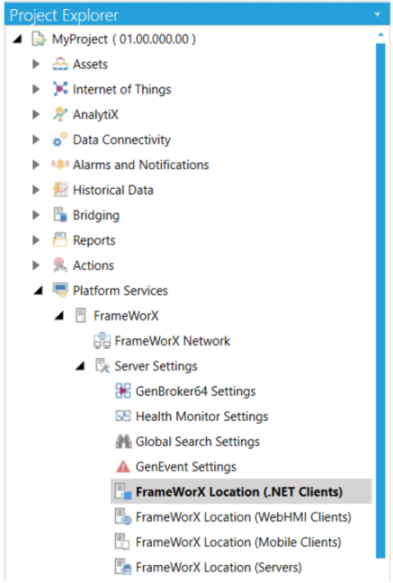Expand the Bridging node

pyautogui.click(x=36, y=215)
